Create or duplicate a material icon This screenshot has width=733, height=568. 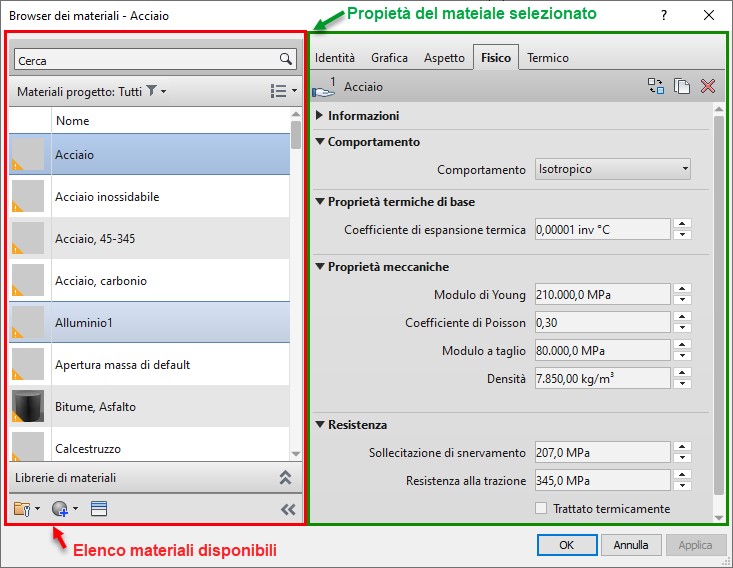[60, 509]
